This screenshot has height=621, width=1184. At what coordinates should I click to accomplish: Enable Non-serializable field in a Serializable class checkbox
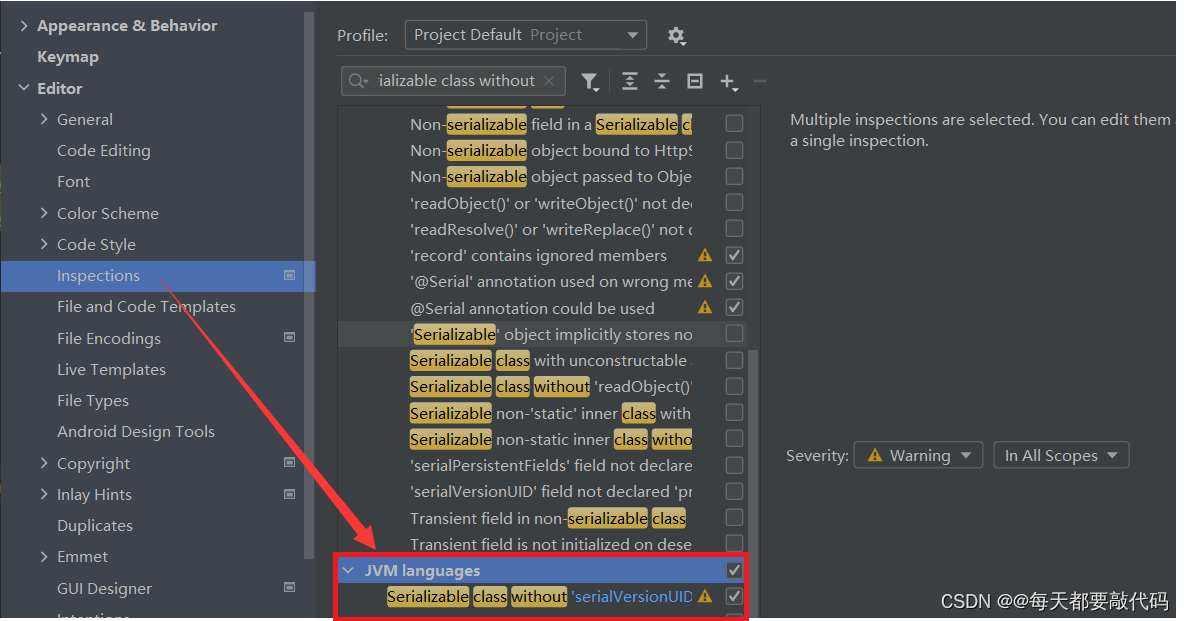tap(734, 123)
